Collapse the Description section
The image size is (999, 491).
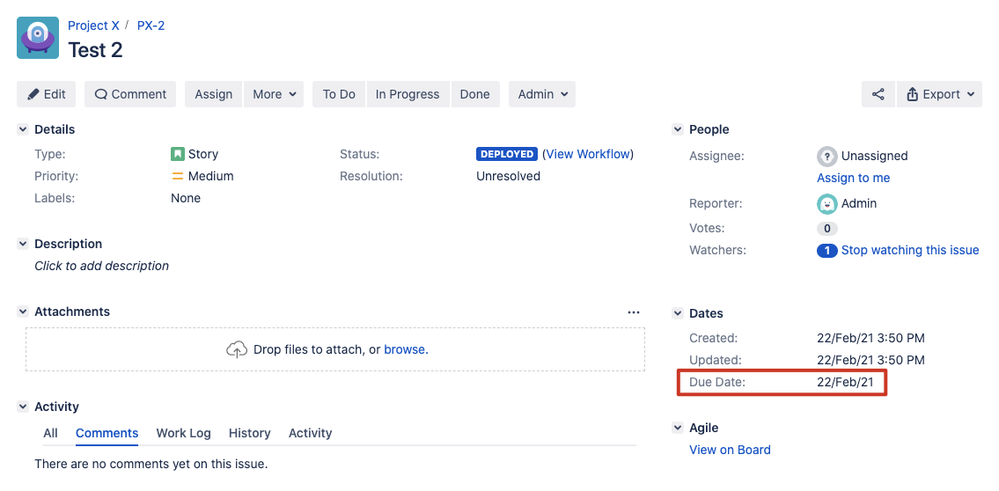pyautogui.click(x=23, y=244)
